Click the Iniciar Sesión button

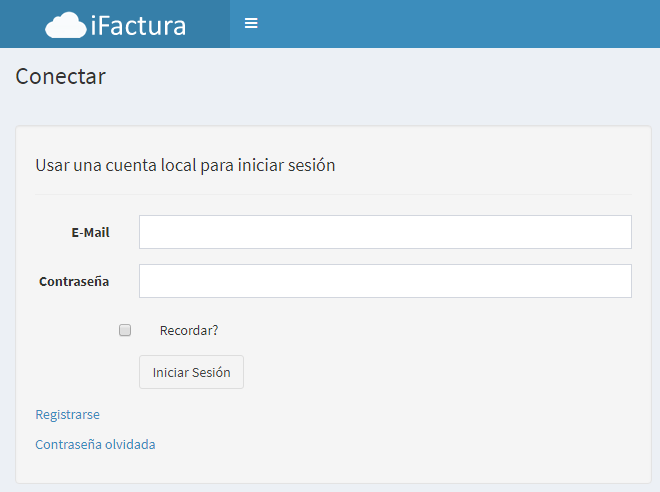click(x=192, y=372)
